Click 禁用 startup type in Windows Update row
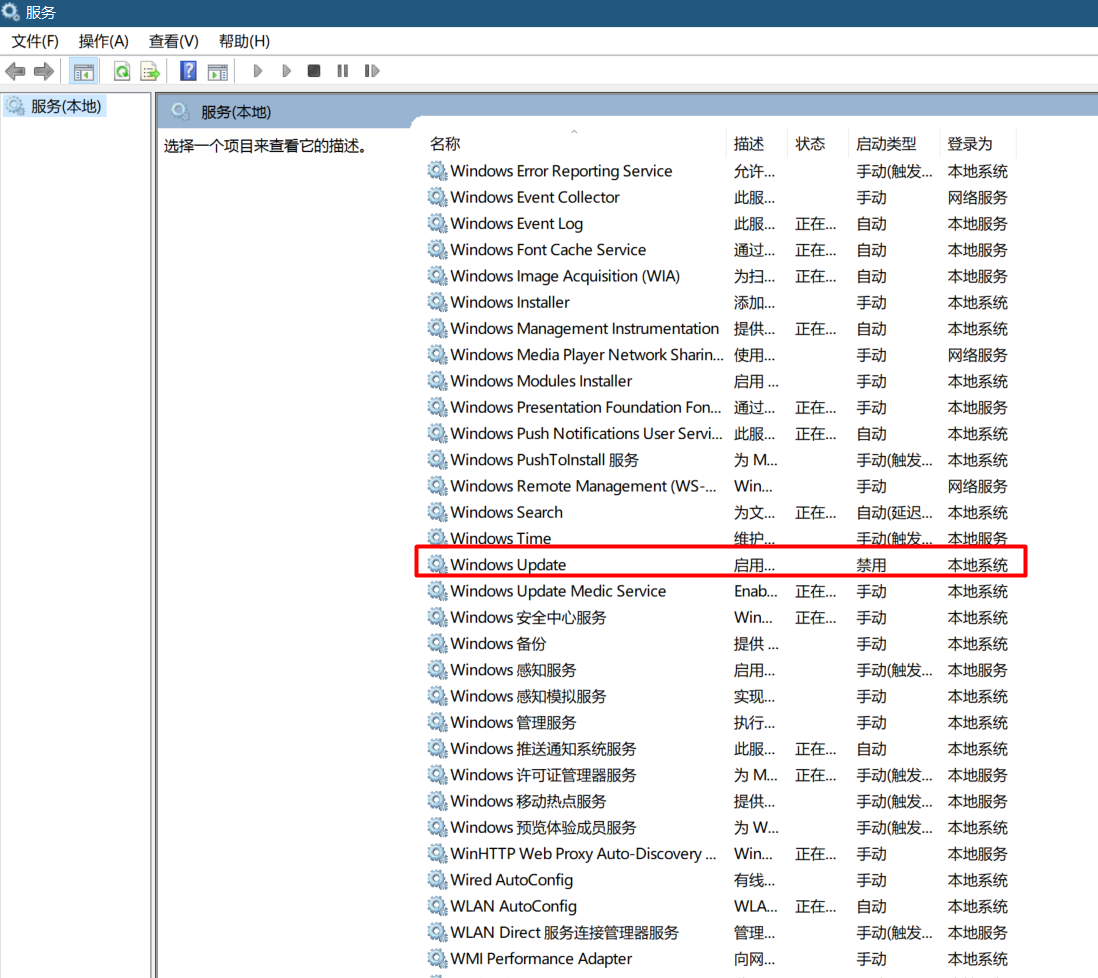This screenshot has height=978, width=1098. click(x=871, y=565)
